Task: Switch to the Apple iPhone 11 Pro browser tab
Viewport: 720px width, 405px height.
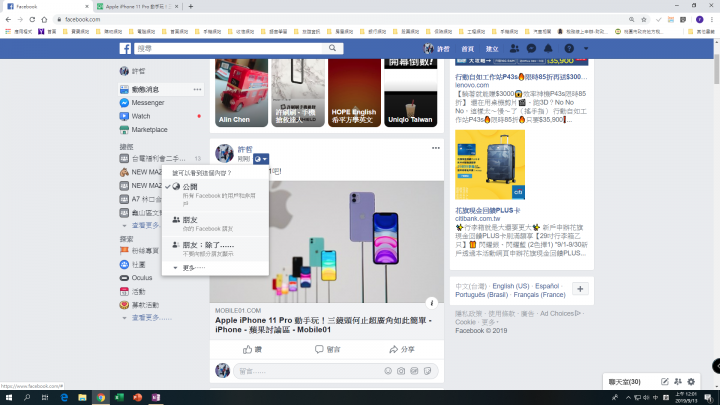Action: click(138, 6)
